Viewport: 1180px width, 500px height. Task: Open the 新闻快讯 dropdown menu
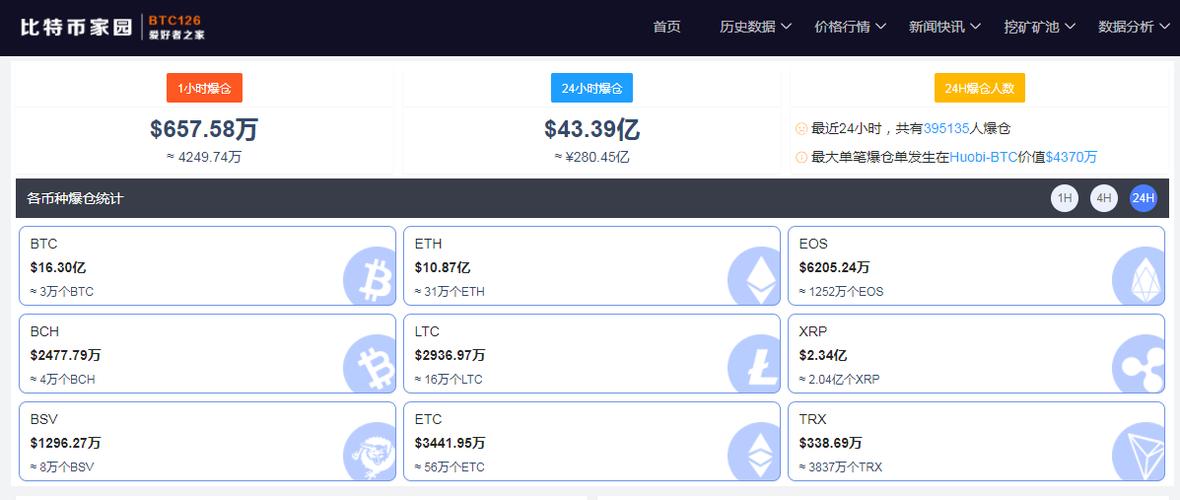(x=944, y=27)
